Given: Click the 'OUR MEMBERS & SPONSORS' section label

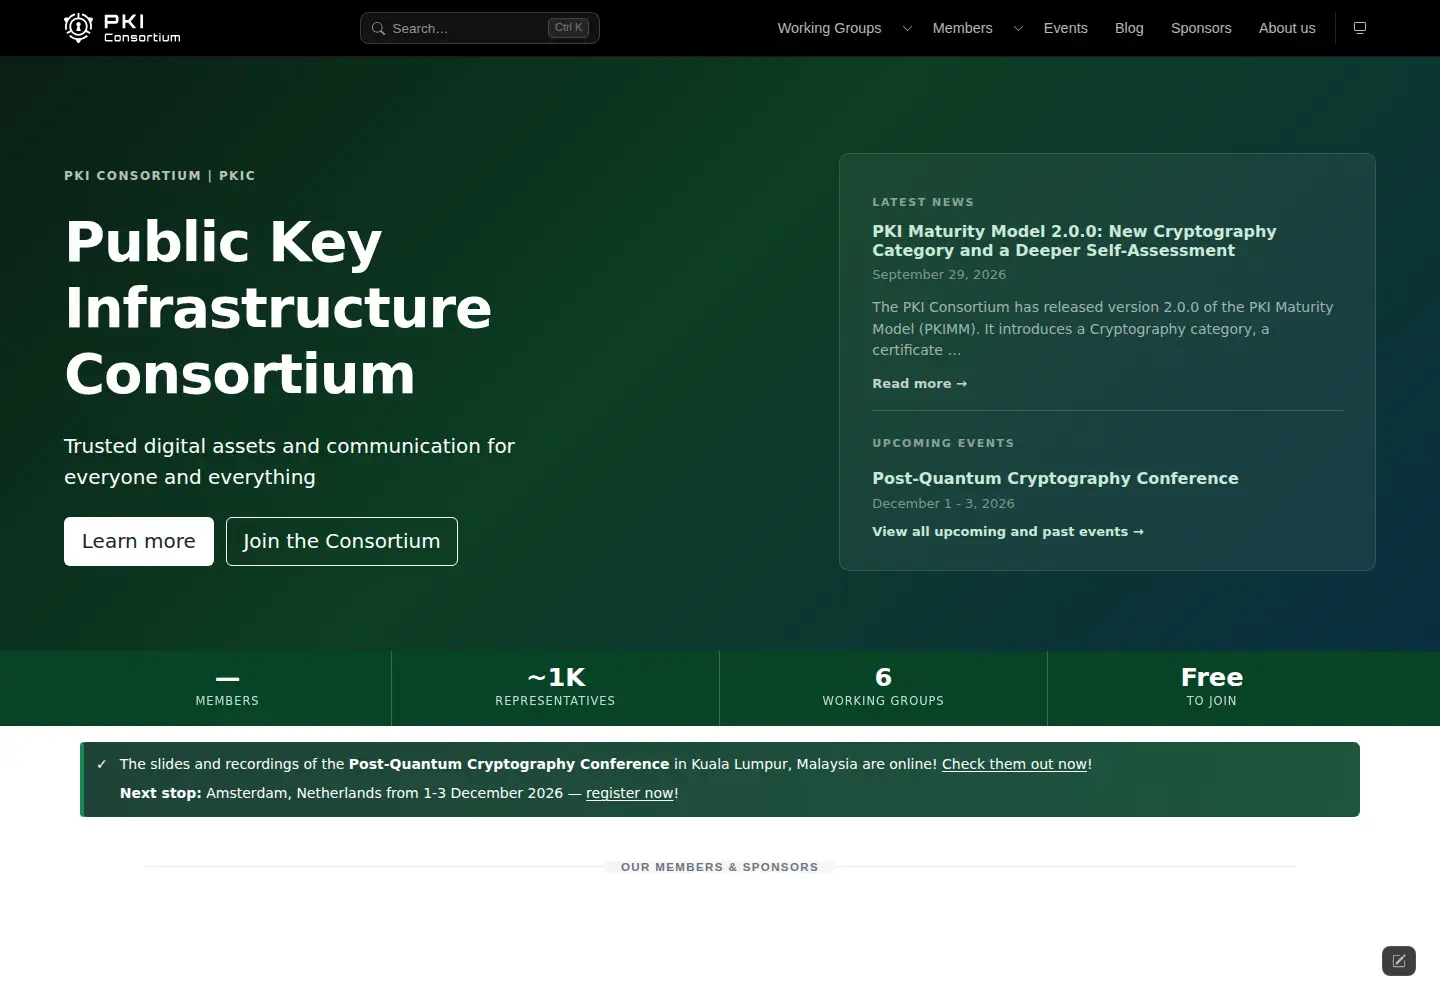Looking at the screenshot, I should [x=720, y=867].
